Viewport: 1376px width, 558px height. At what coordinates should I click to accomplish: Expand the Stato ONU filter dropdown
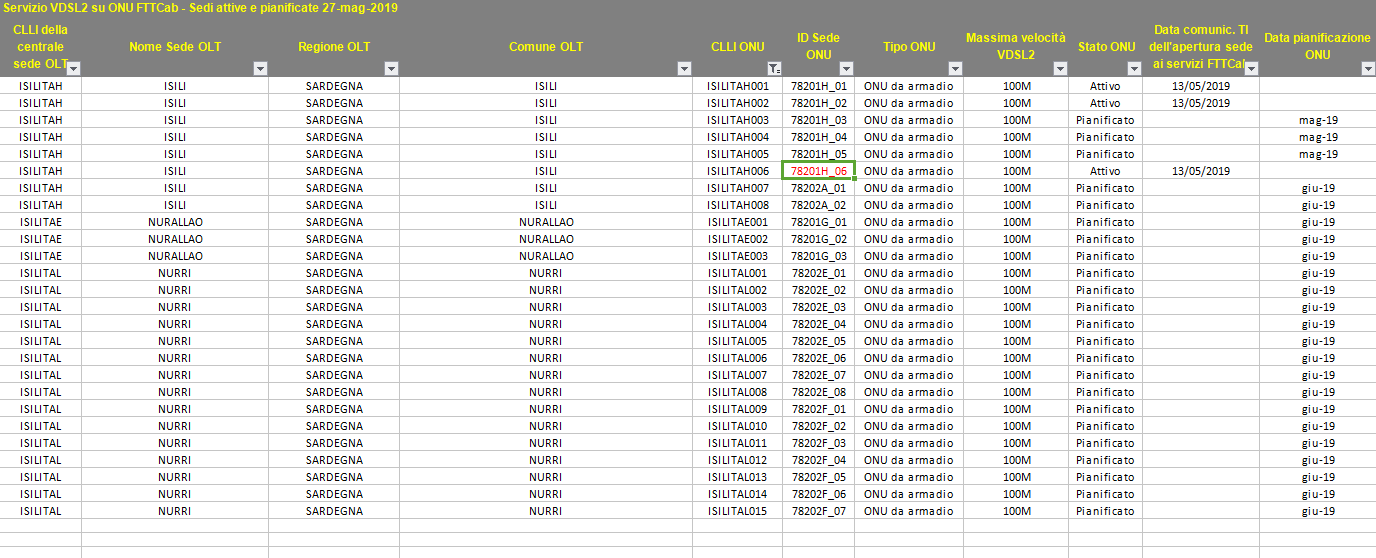click(x=1134, y=68)
